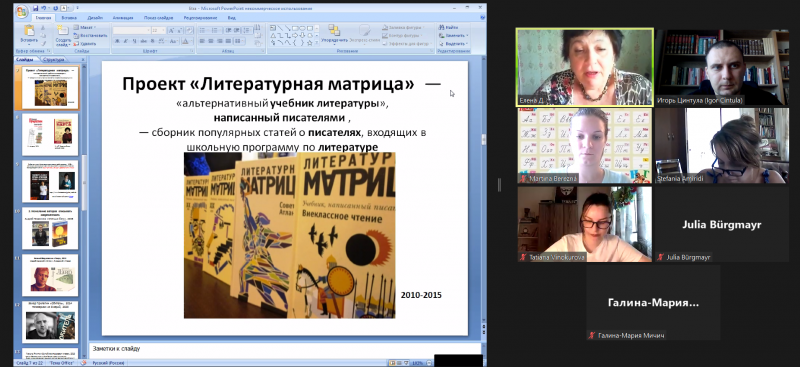Open the Вставка ribbon tab
Viewport: 800px width, 367px height.
point(69,18)
